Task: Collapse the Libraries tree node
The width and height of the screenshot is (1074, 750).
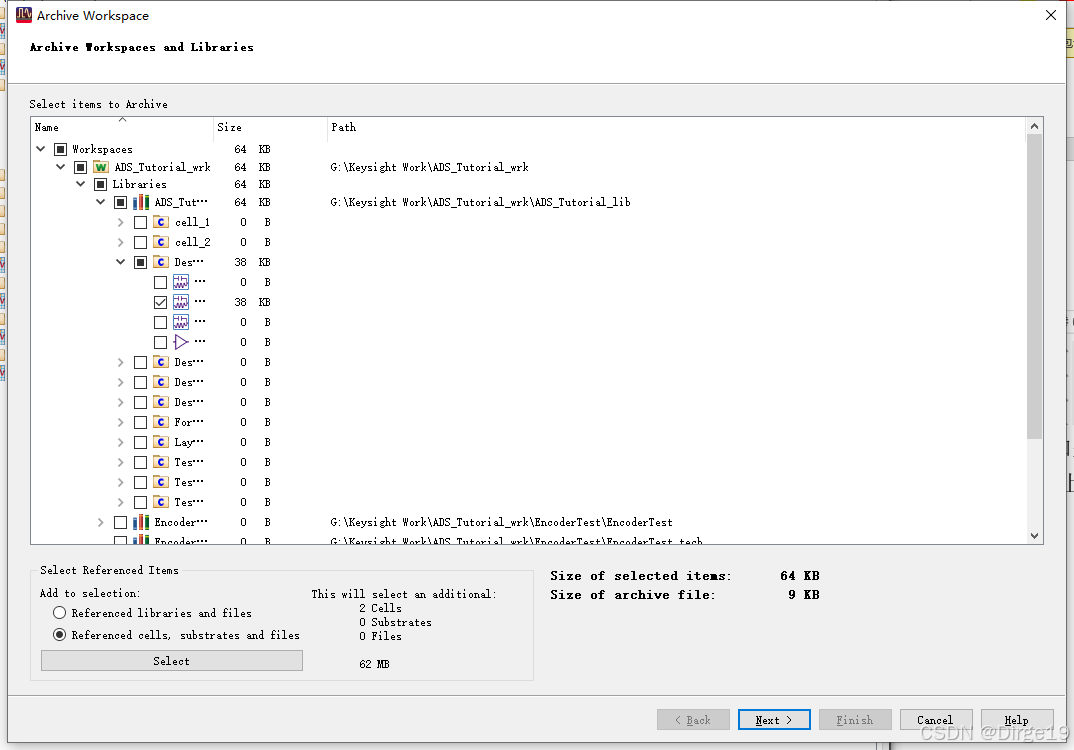Action: 80,183
